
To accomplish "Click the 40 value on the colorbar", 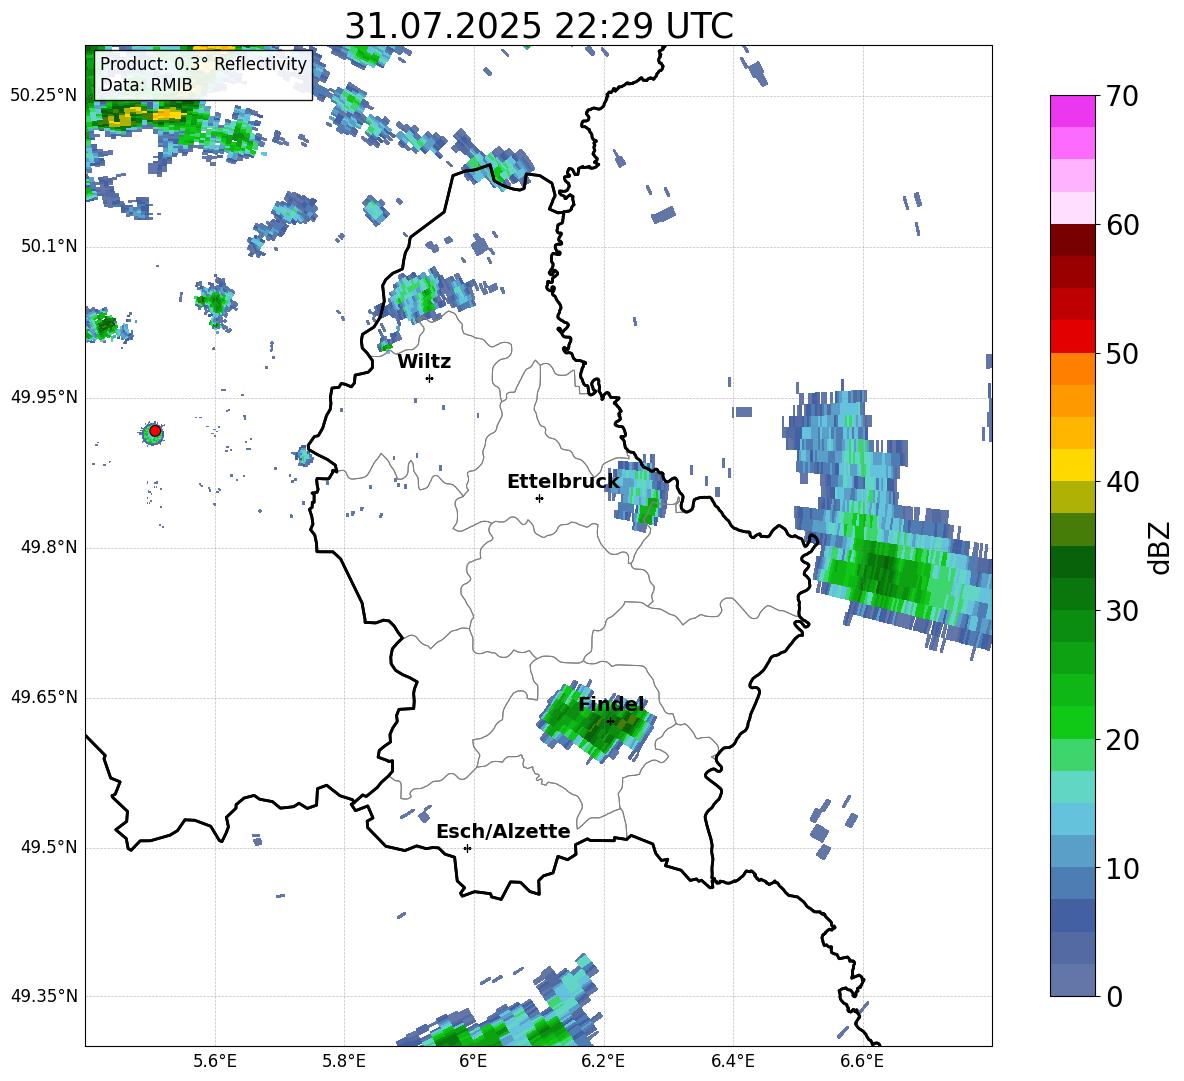I will [x=1122, y=482].
